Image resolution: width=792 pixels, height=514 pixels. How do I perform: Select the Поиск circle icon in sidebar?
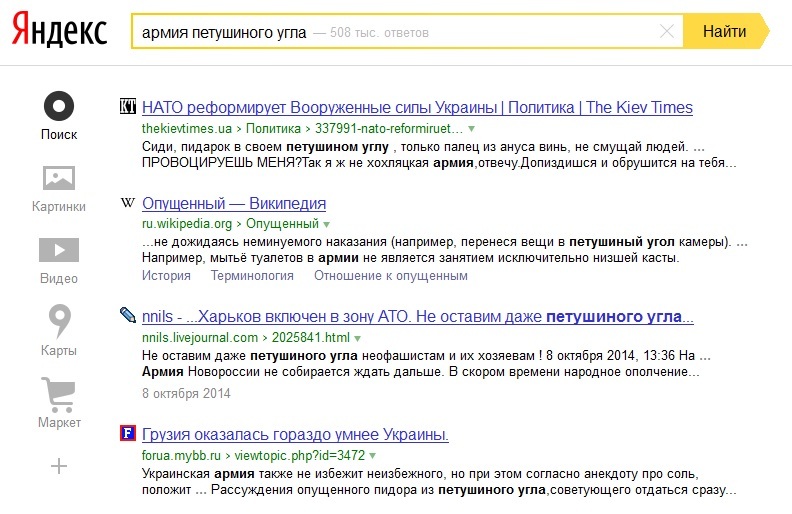tap(59, 106)
